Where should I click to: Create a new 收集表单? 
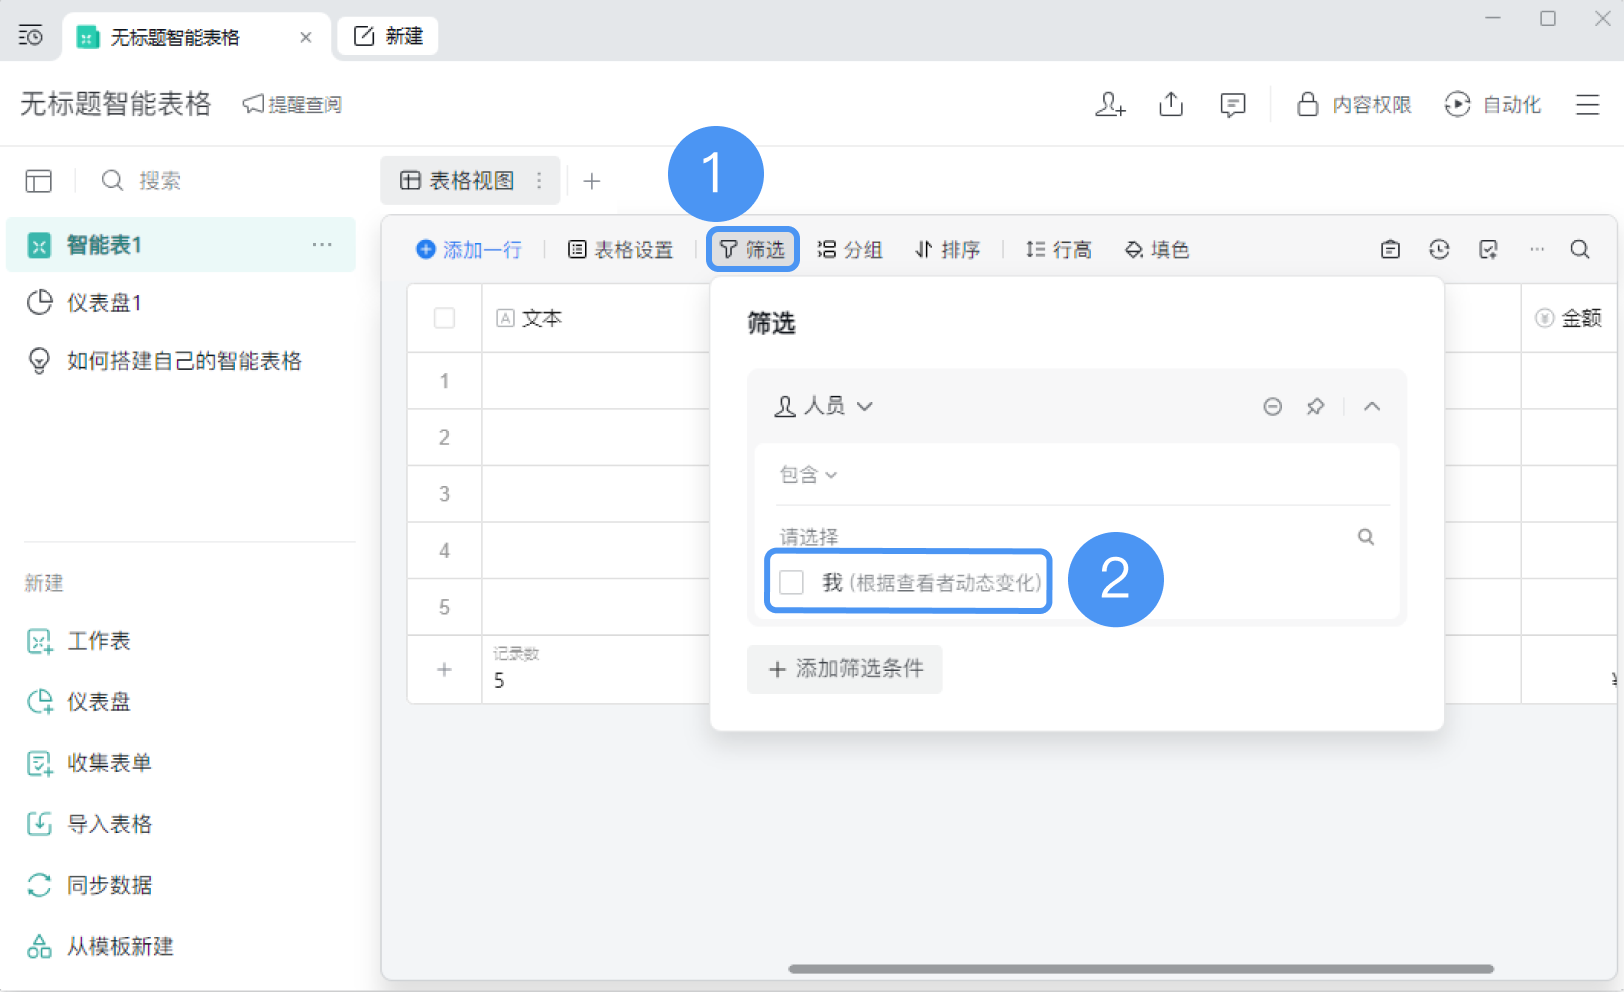point(89,763)
